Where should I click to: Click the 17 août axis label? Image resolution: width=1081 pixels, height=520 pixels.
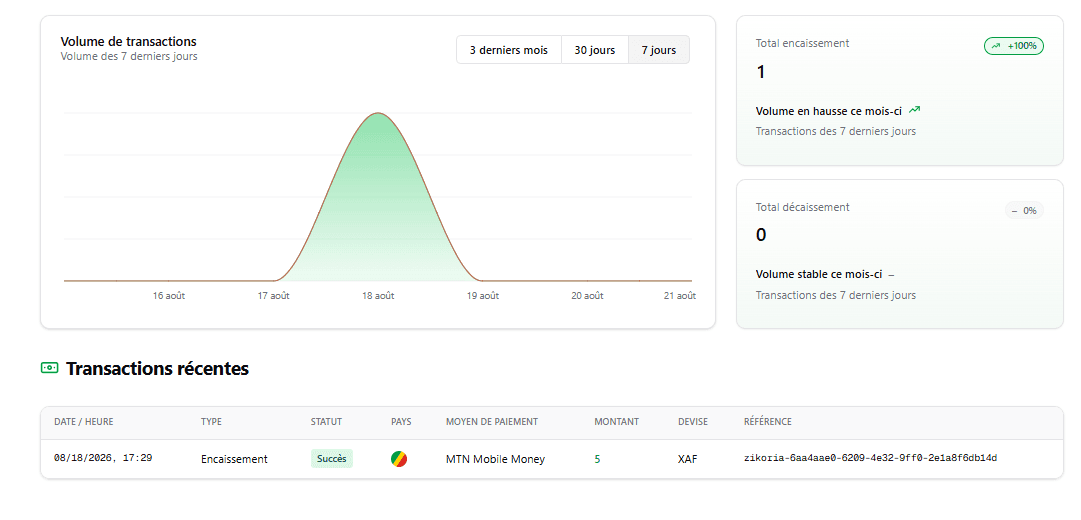point(274,296)
